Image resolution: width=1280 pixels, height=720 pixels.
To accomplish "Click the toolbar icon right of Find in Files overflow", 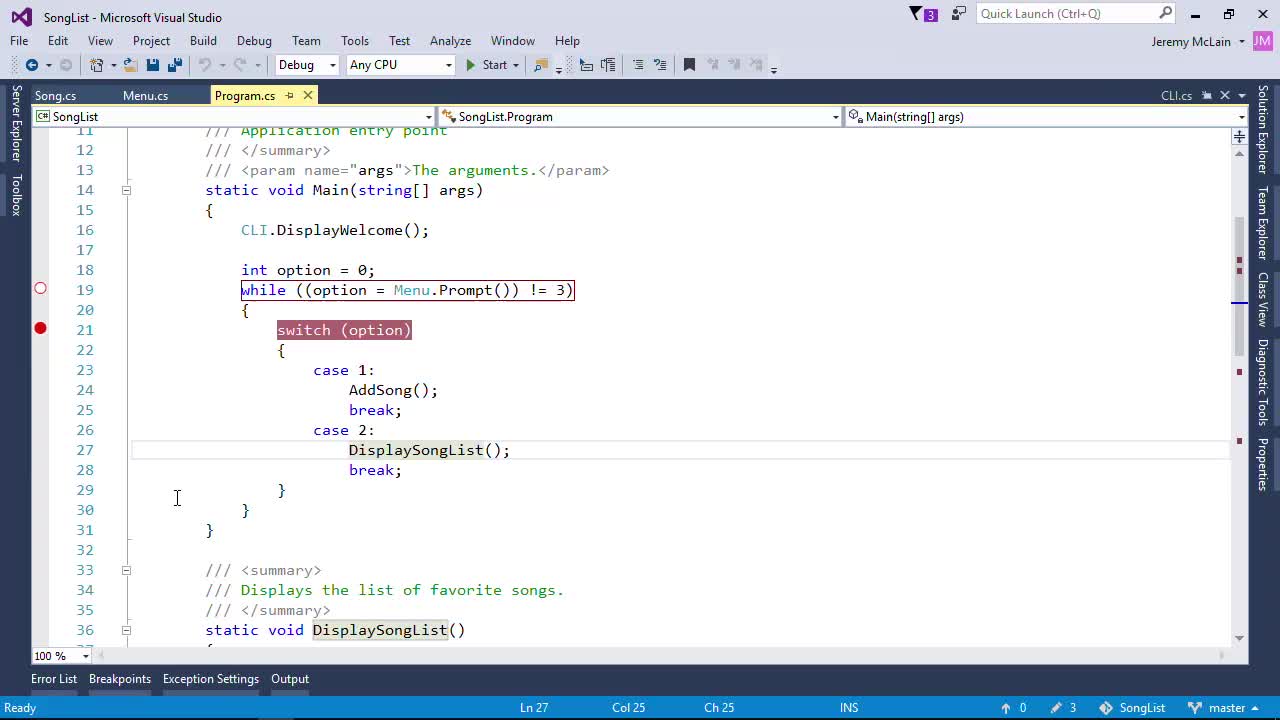I will click(586, 65).
